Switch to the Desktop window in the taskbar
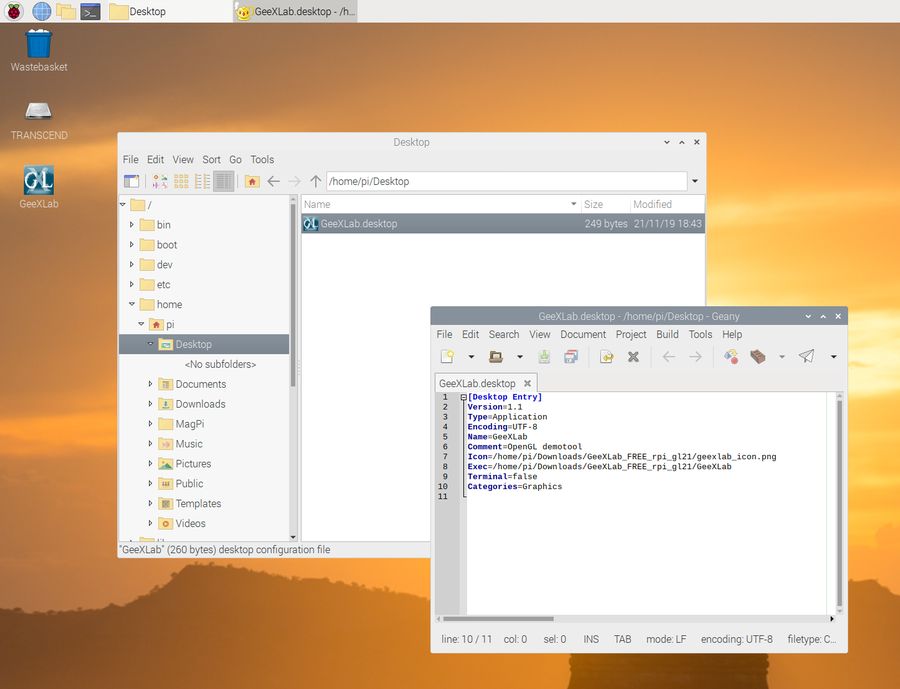Viewport: 900px width, 689px height. (x=169, y=11)
